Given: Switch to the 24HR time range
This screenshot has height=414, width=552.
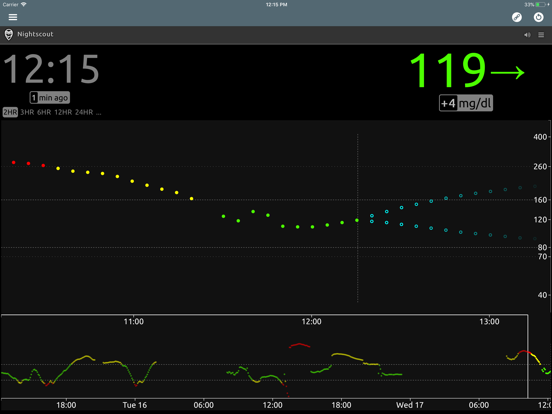Looking at the screenshot, I should pyautogui.click(x=84, y=112).
